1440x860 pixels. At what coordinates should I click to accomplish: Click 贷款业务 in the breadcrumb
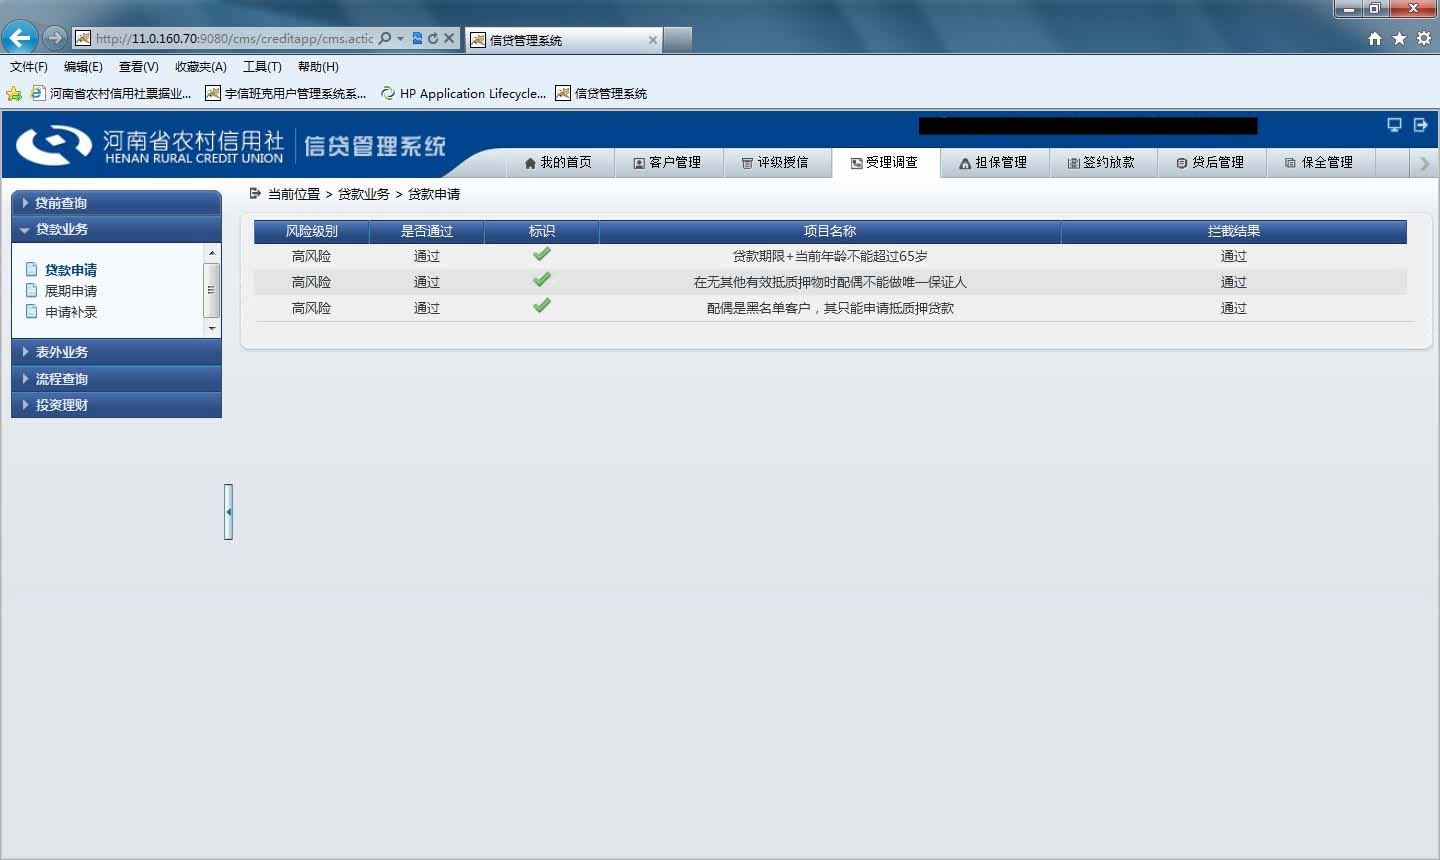click(364, 194)
